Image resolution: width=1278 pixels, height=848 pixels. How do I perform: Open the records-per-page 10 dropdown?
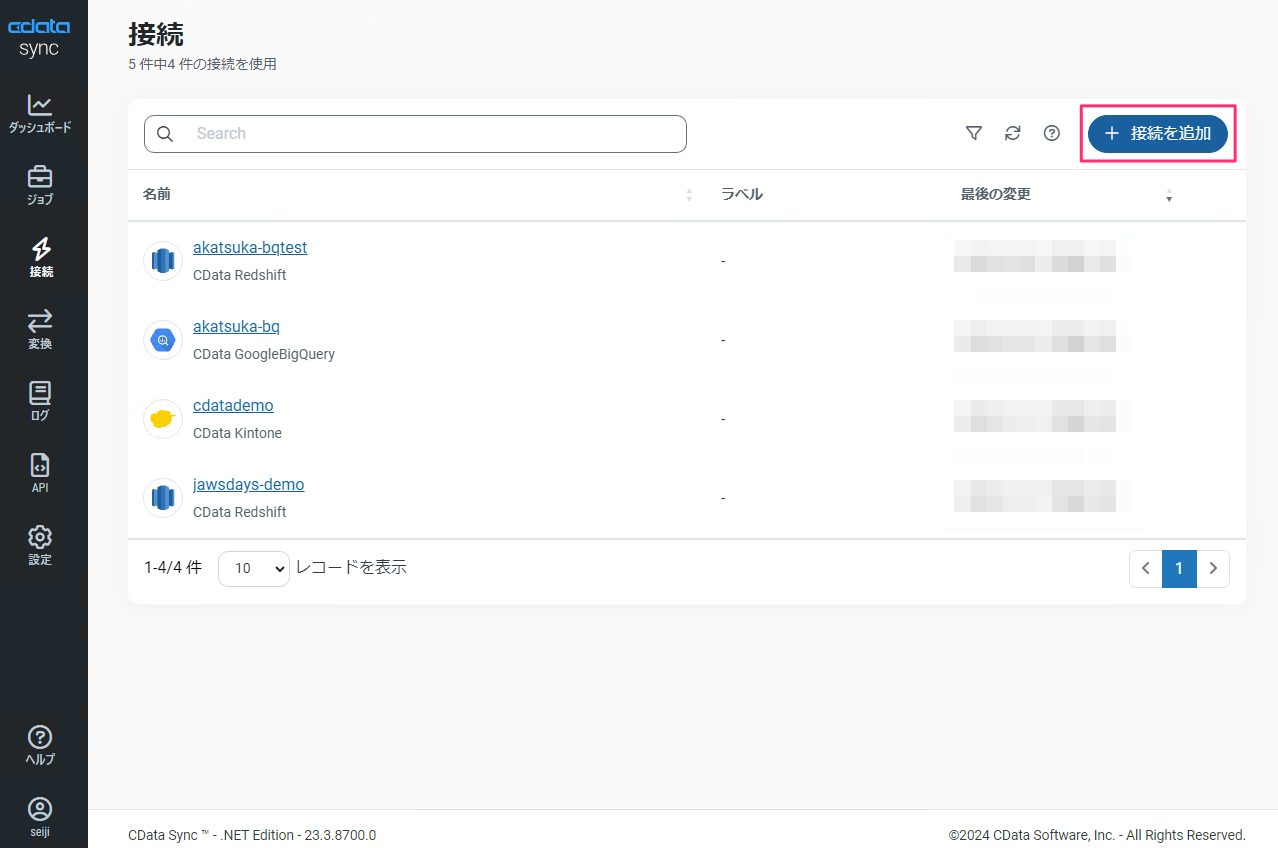click(254, 568)
